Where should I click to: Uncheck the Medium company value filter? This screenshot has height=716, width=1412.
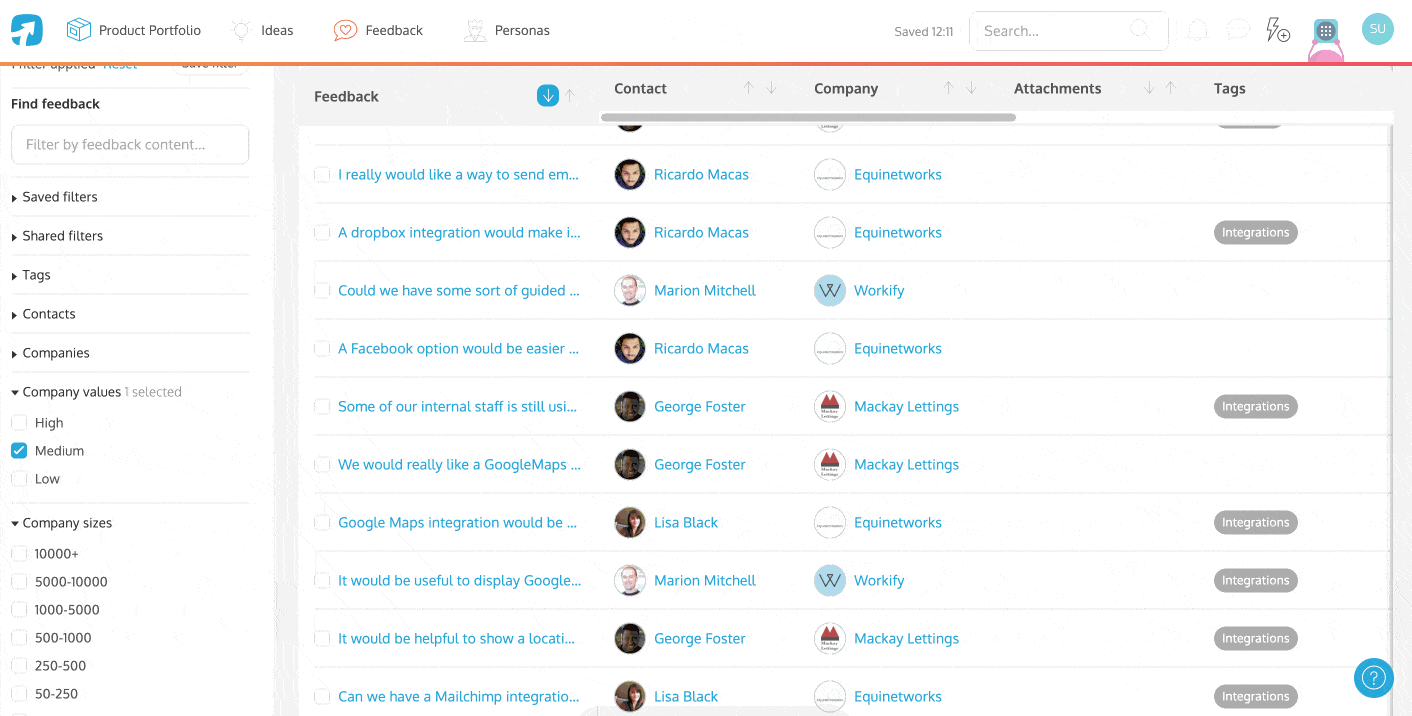tap(19, 451)
